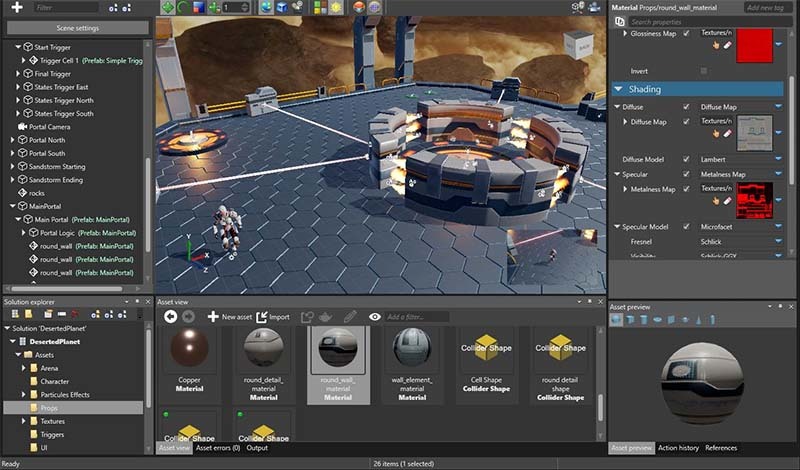Toggle the eye filter icon in Asset view
800x470 pixels.
click(x=375, y=317)
